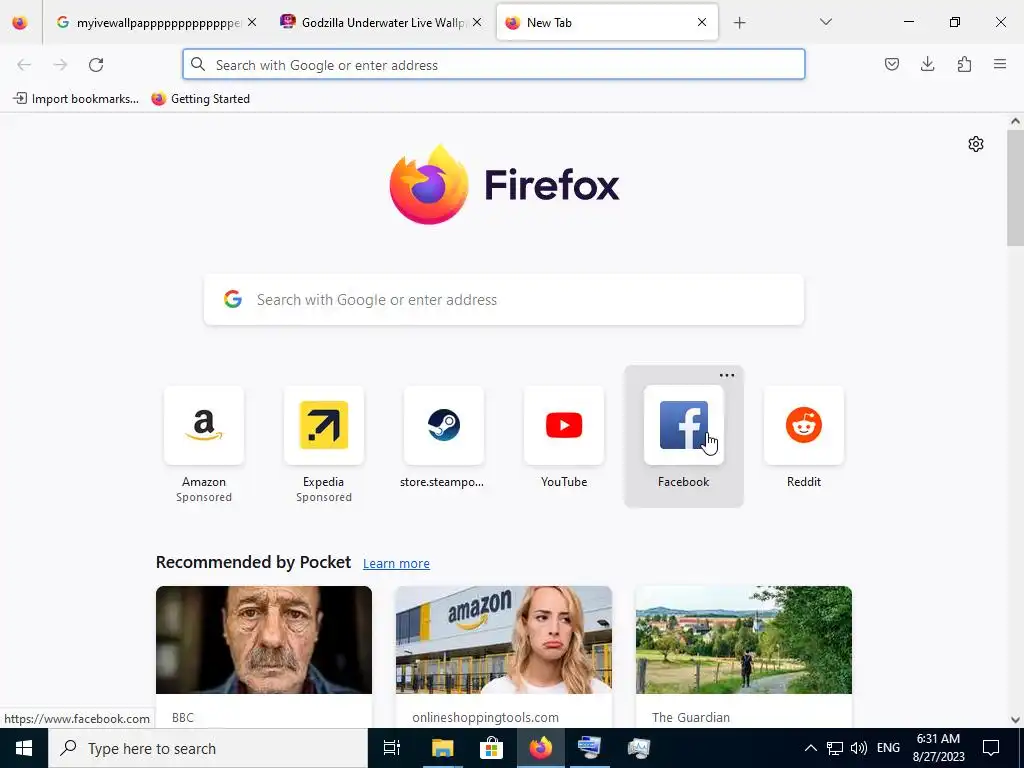1024x768 pixels.
Task: Open the Save to Pocket icon
Action: tap(891, 64)
